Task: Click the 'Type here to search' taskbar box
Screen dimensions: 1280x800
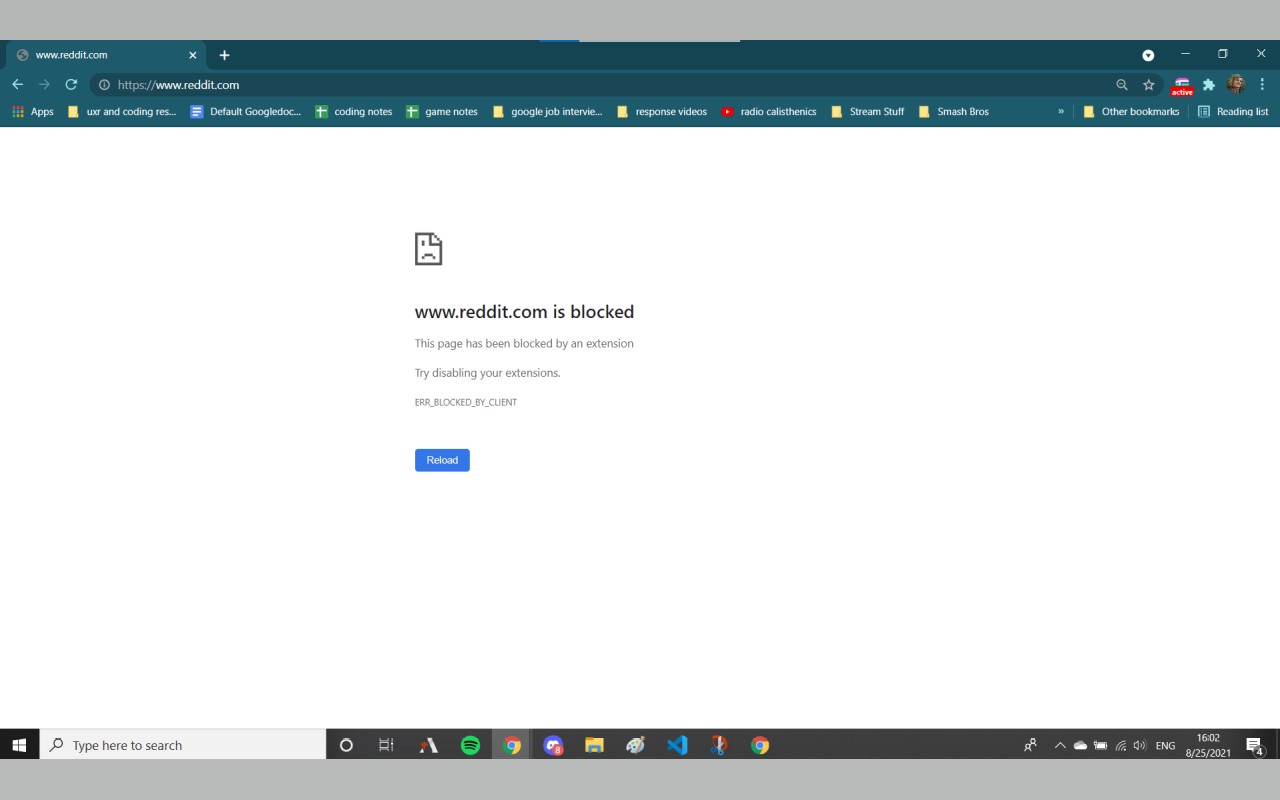Action: pyautogui.click(x=183, y=745)
